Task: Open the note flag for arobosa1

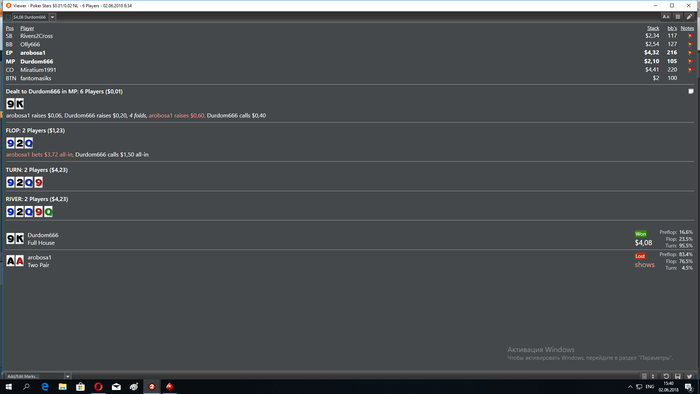Action: (x=690, y=53)
